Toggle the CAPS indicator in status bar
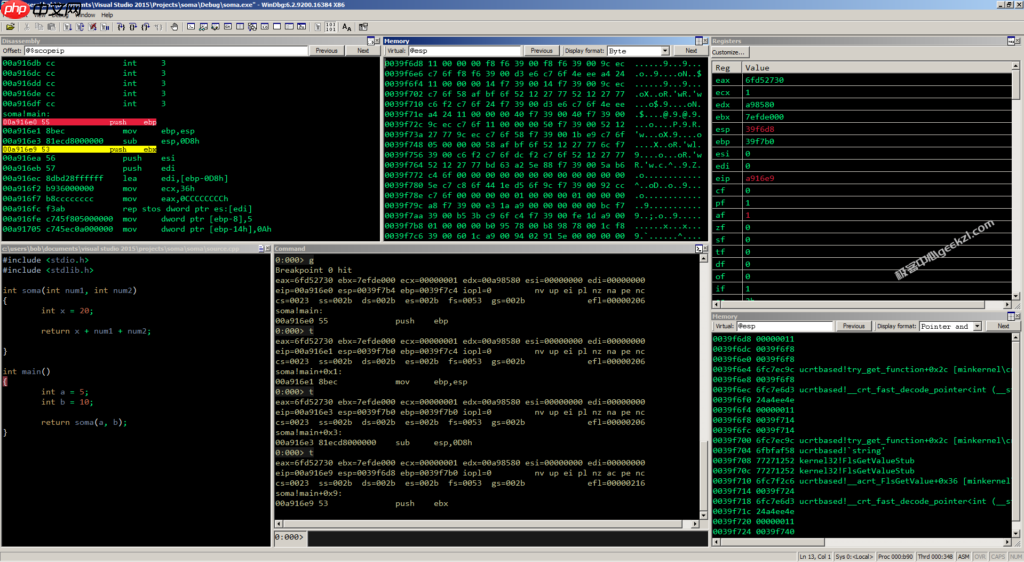The width and height of the screenshot is (1024, 562). tap(997, 556)
